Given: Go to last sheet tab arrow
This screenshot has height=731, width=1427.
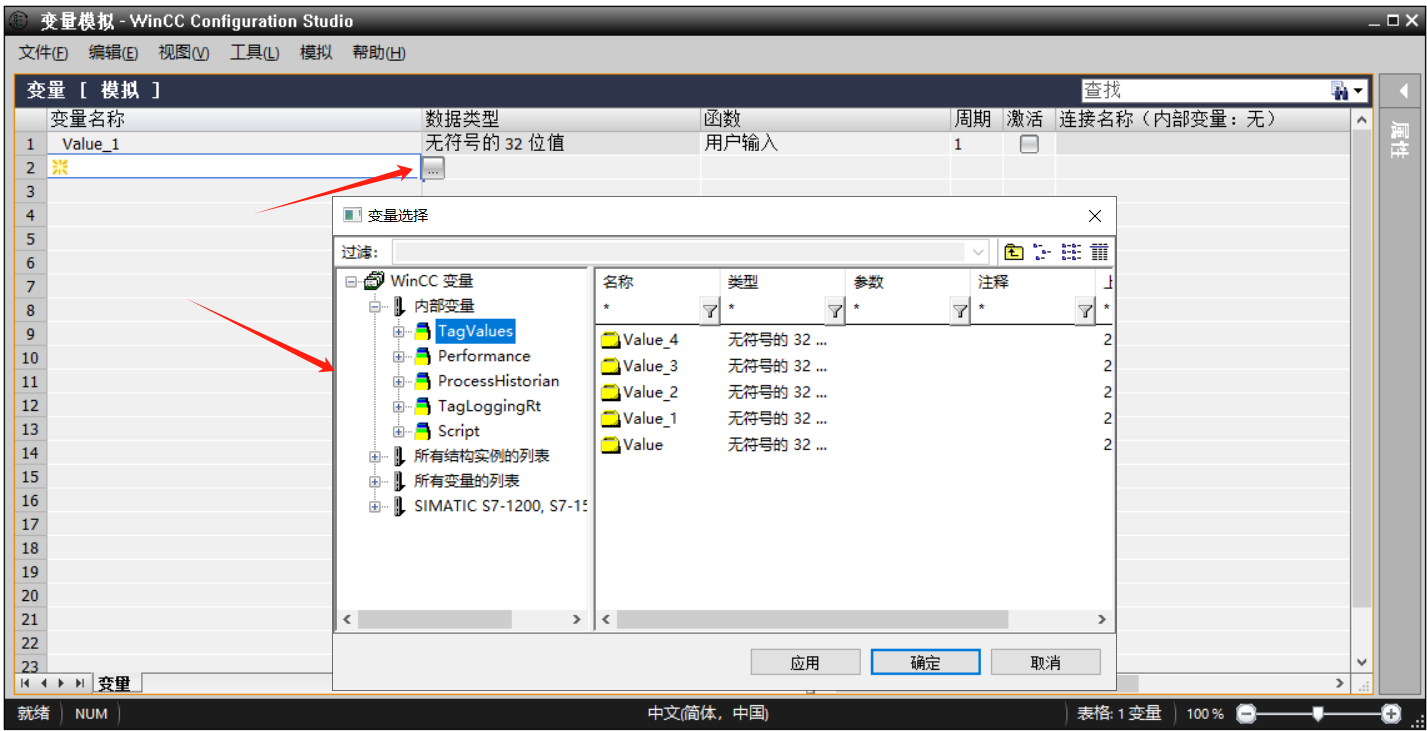Looking at the screenshot, I should tap(80, 684).
